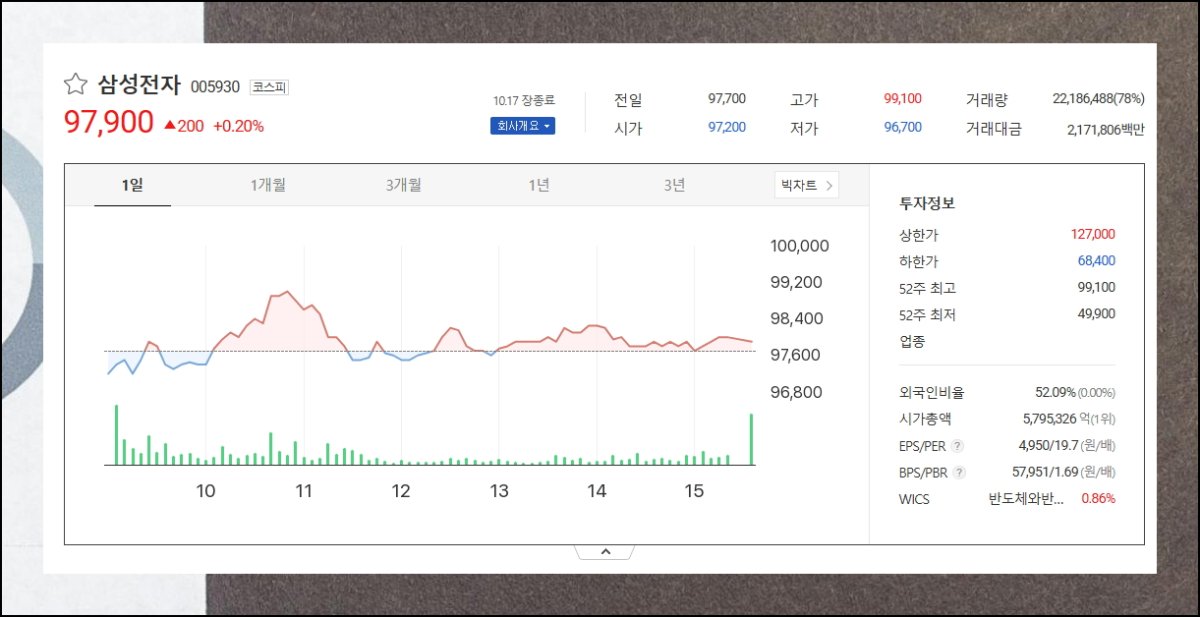Click the 고가 value 99,100 in header
The width and height of the screenshot is (1200, 617).
tap(903, 99)
